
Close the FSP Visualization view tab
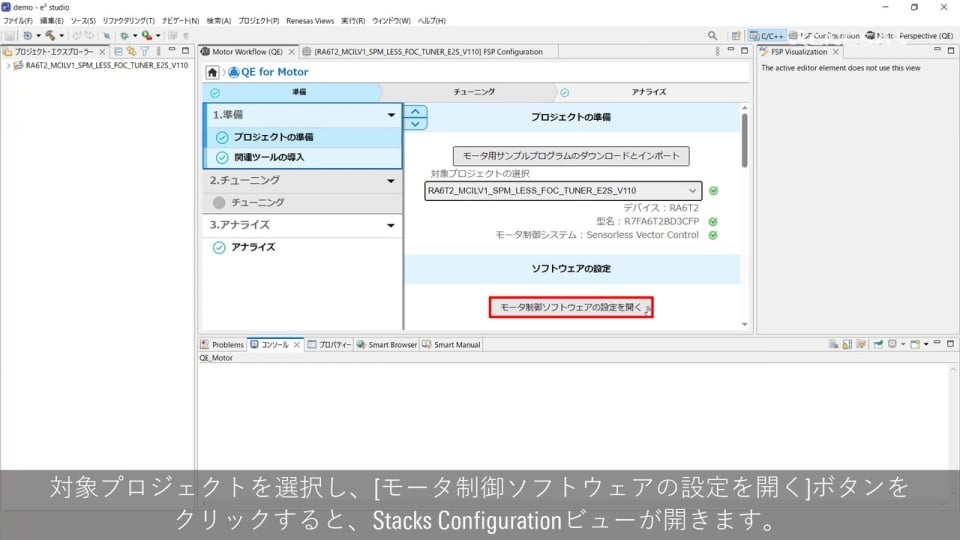[836, 51]
